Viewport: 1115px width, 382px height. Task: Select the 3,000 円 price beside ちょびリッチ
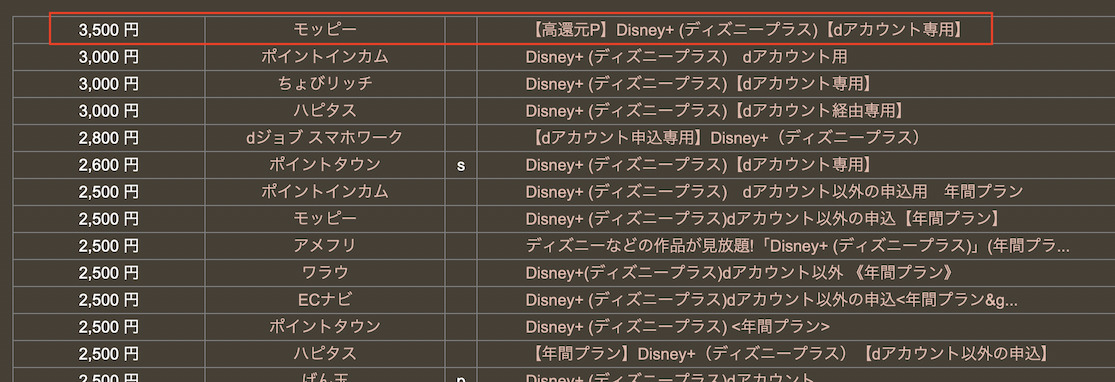pos(109,84)
